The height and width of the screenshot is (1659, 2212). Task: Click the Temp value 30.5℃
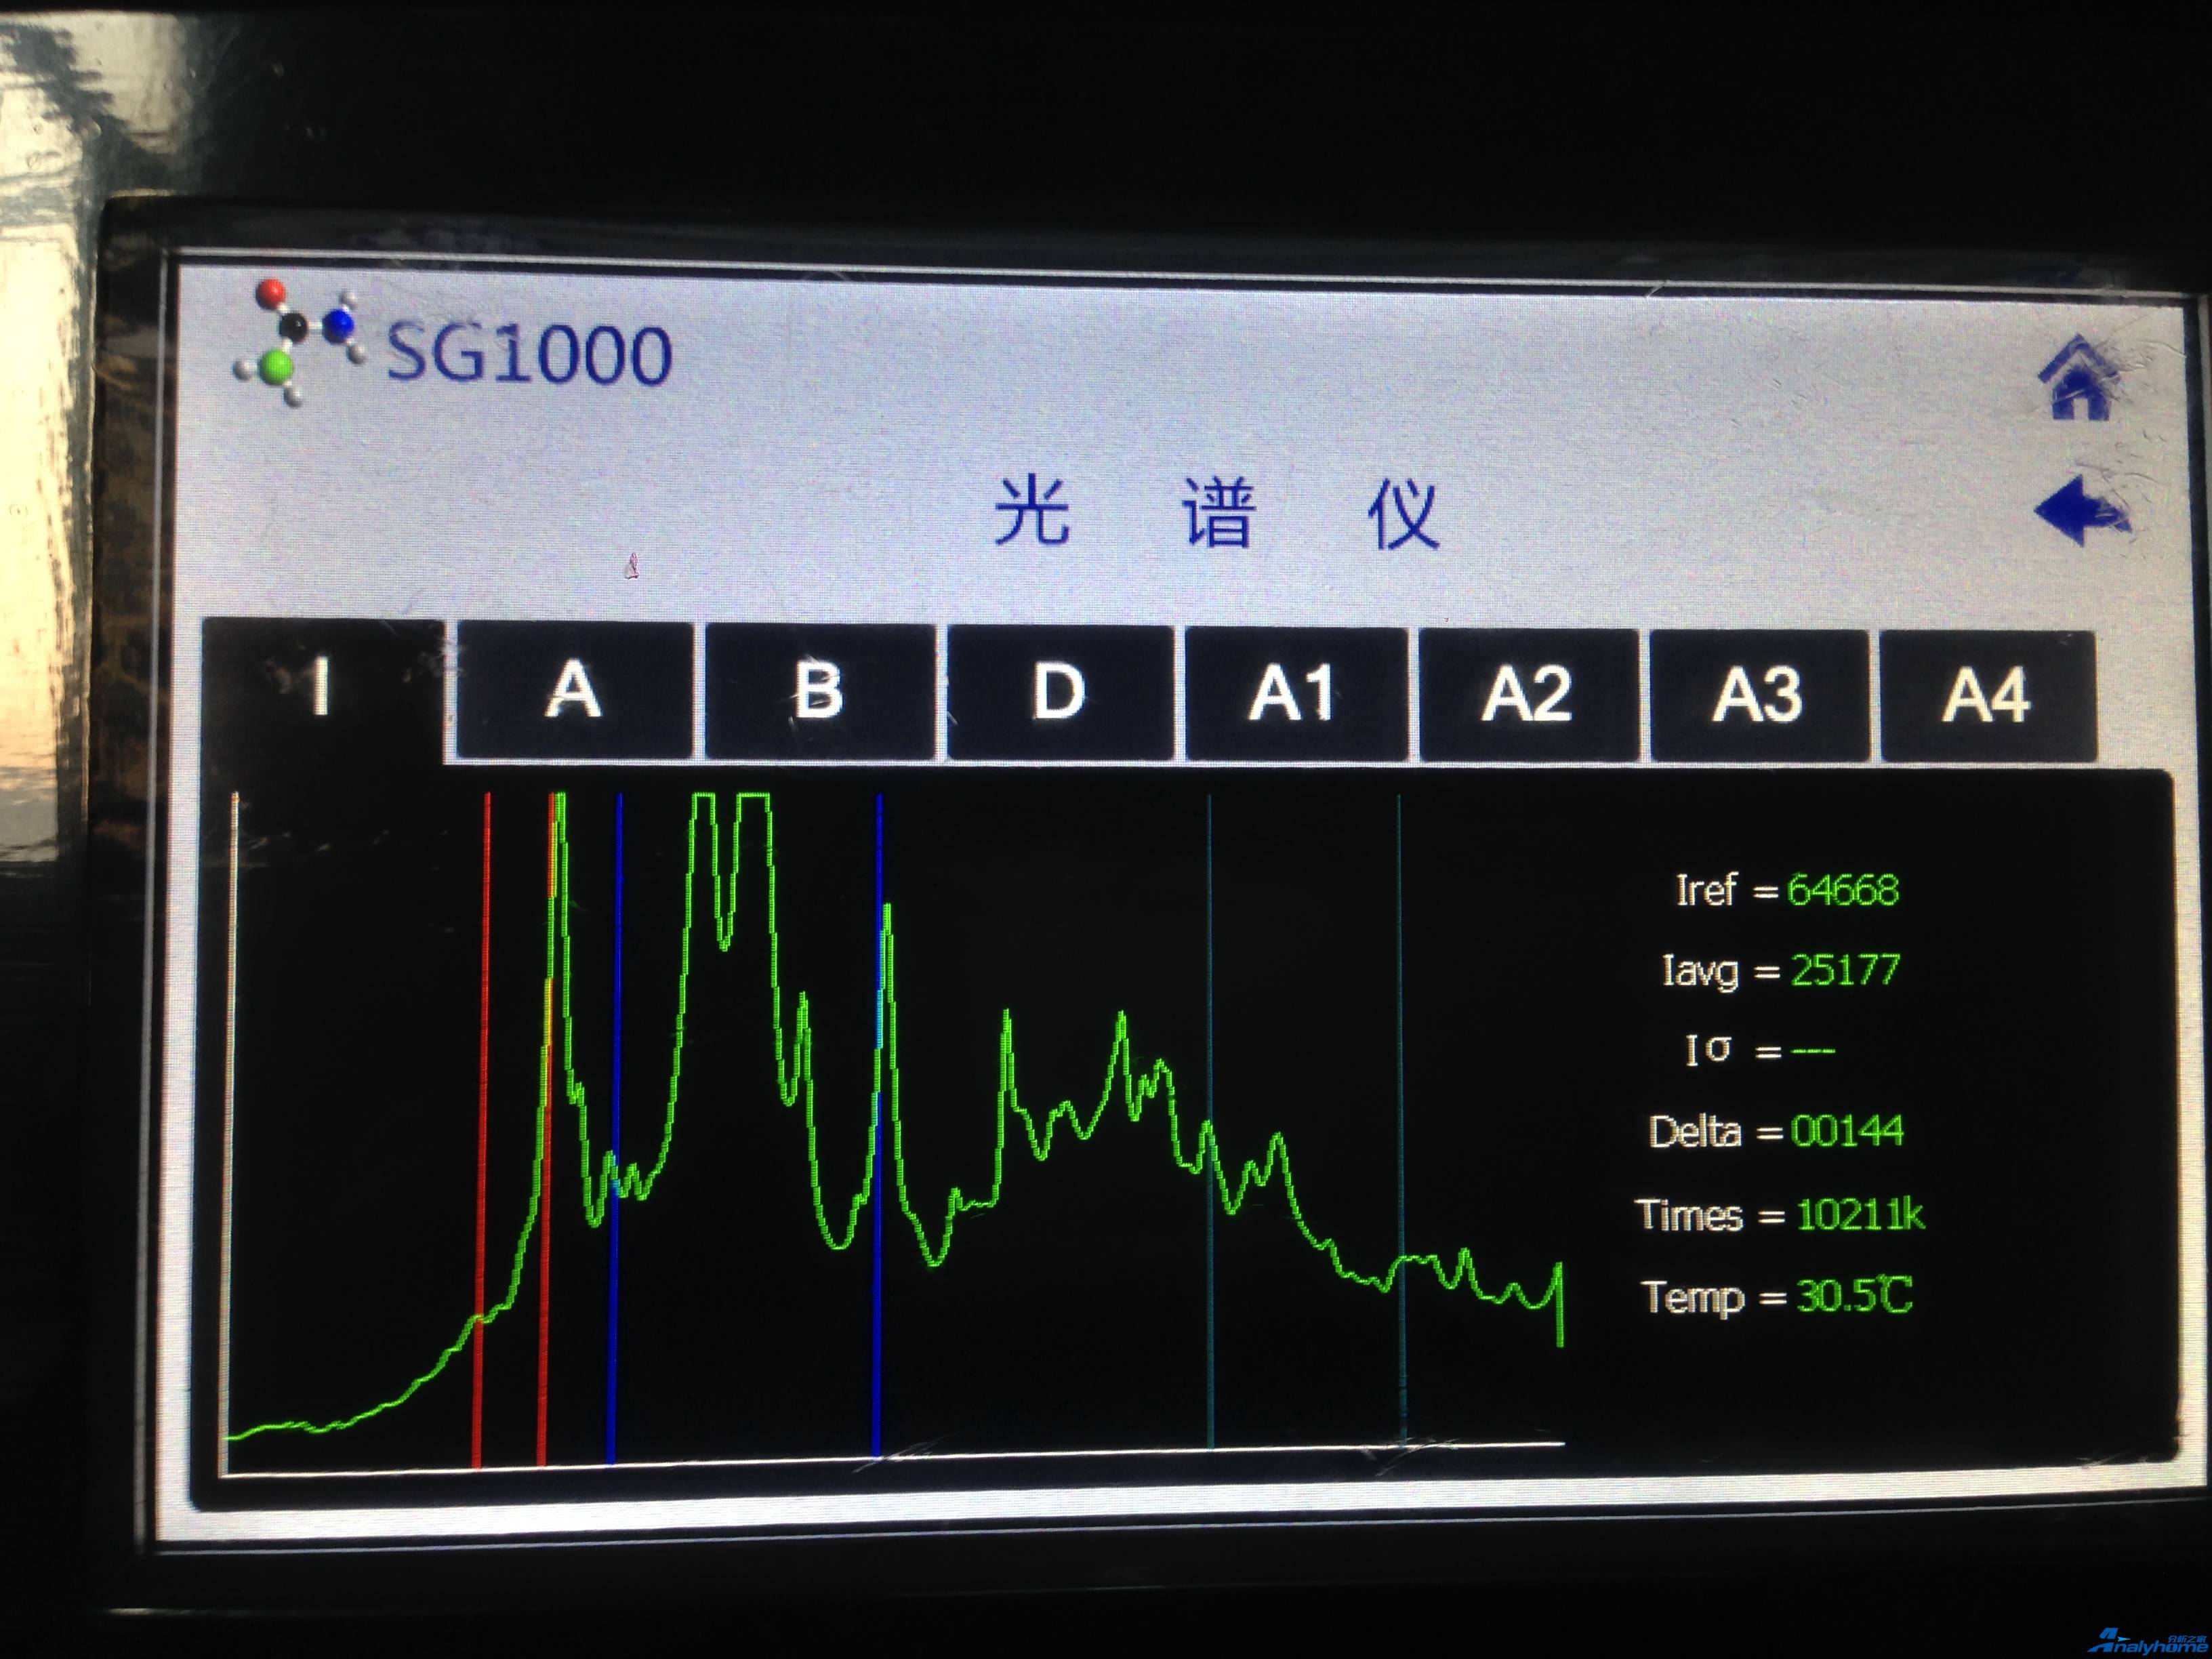tap(1855, 1297)
